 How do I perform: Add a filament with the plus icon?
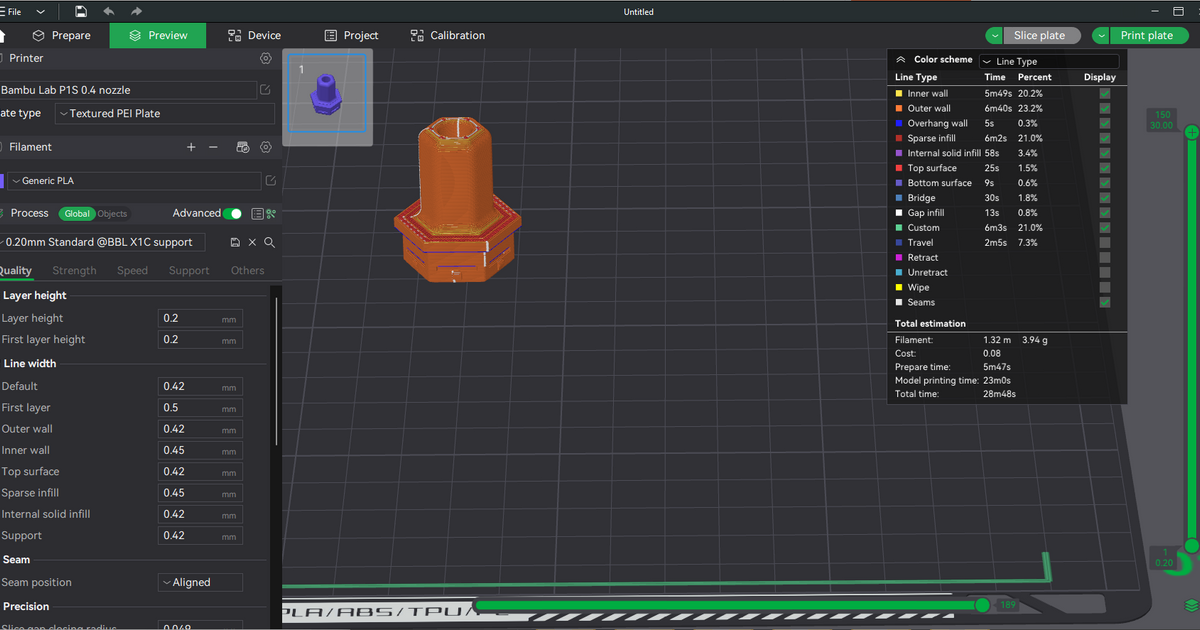point(191,147)
